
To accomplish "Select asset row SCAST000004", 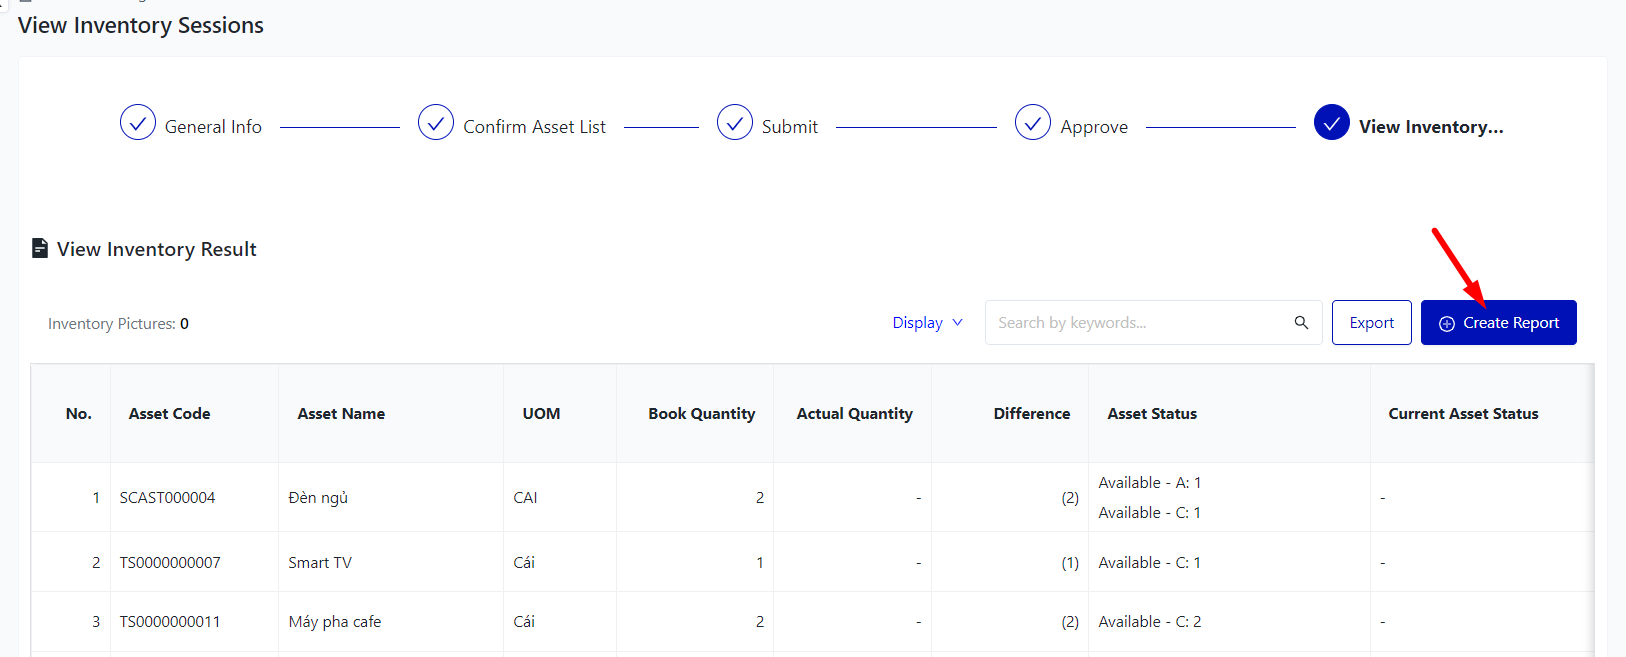I will click(x=167, y=497).
